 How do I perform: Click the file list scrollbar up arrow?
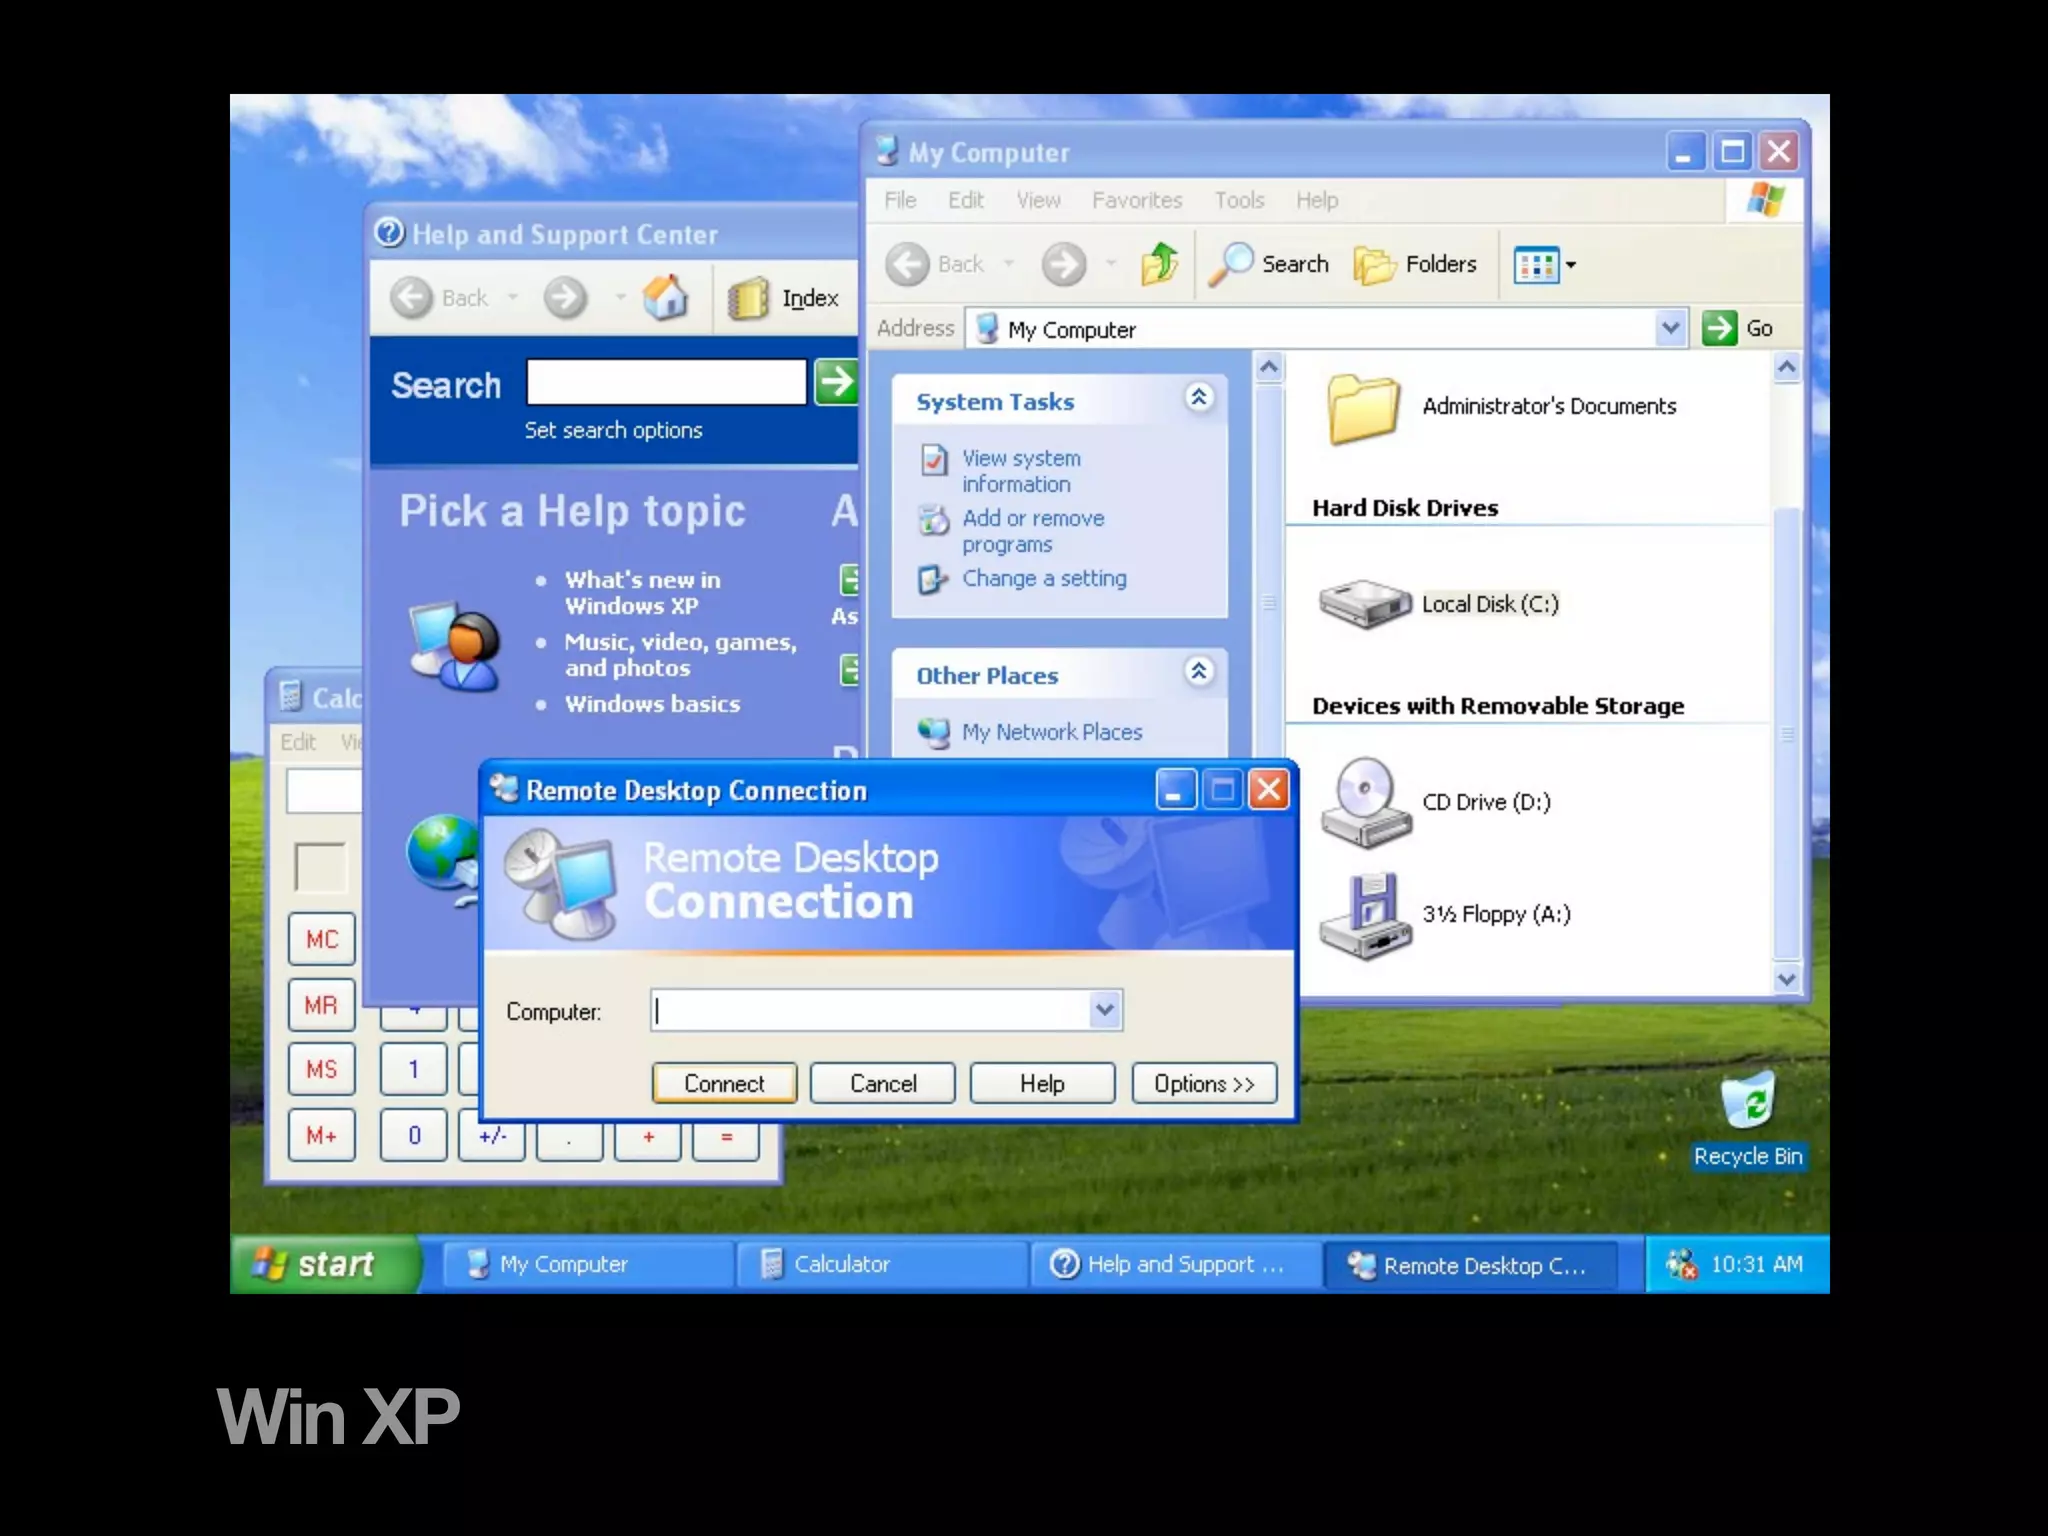click(1787, 367)
